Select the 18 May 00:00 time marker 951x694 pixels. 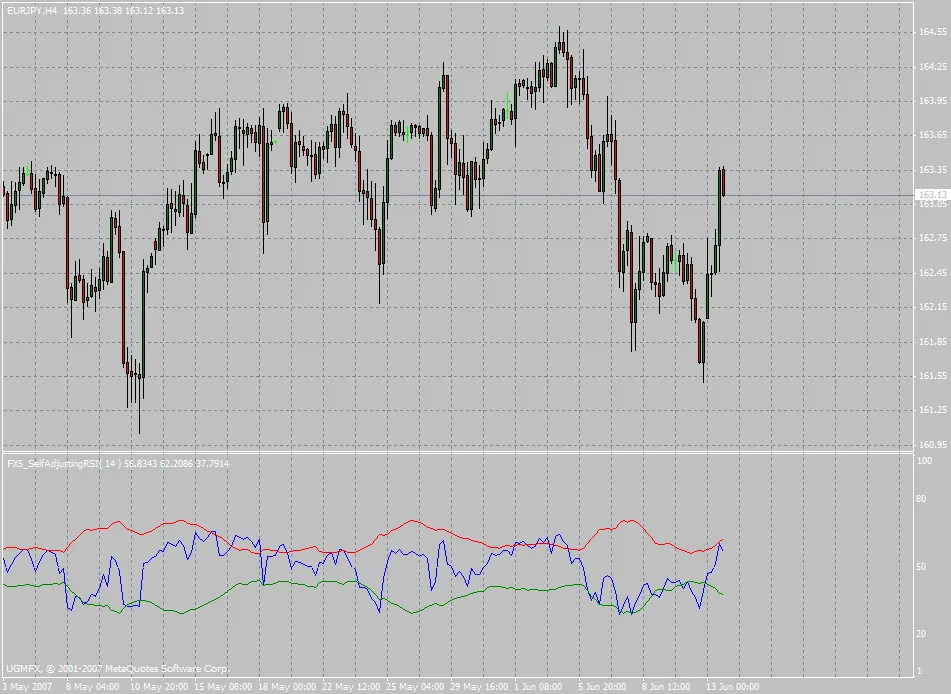tap(288, 687)
